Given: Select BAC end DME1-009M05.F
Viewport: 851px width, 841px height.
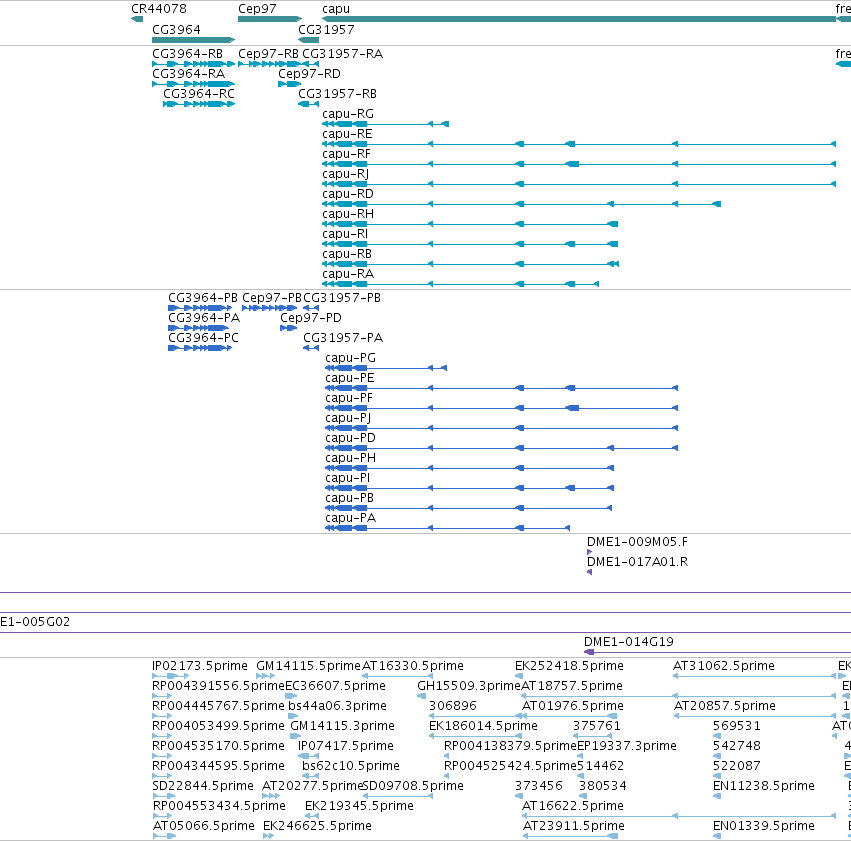Looking at the screenshot, I should click(589, 552).
